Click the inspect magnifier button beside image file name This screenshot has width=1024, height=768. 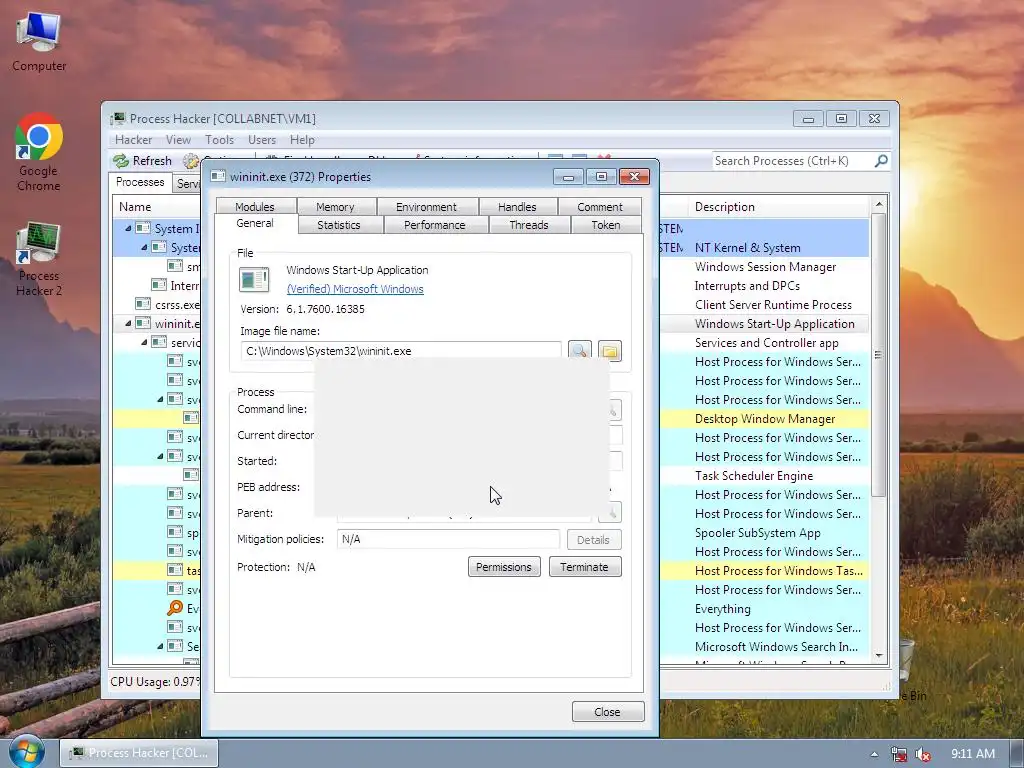tap(579, 351)
